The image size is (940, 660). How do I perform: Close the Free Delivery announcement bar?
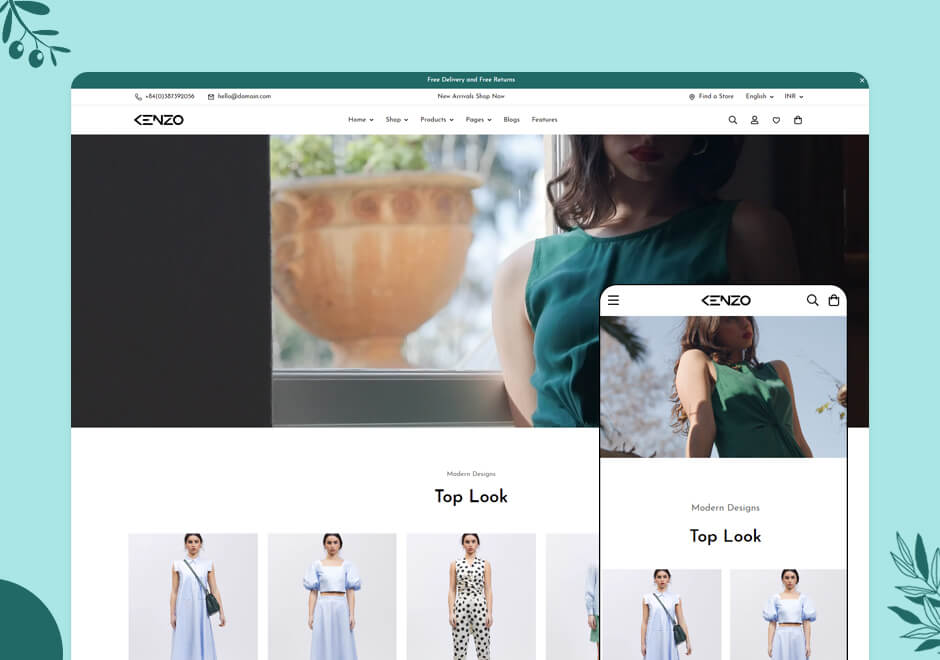861,80
